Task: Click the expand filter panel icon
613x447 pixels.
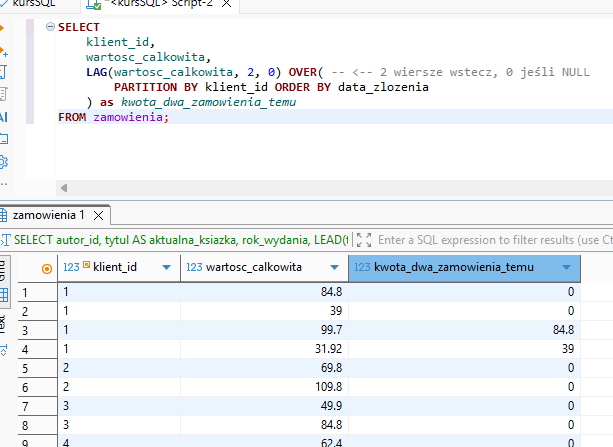Action: coord(364,240)
